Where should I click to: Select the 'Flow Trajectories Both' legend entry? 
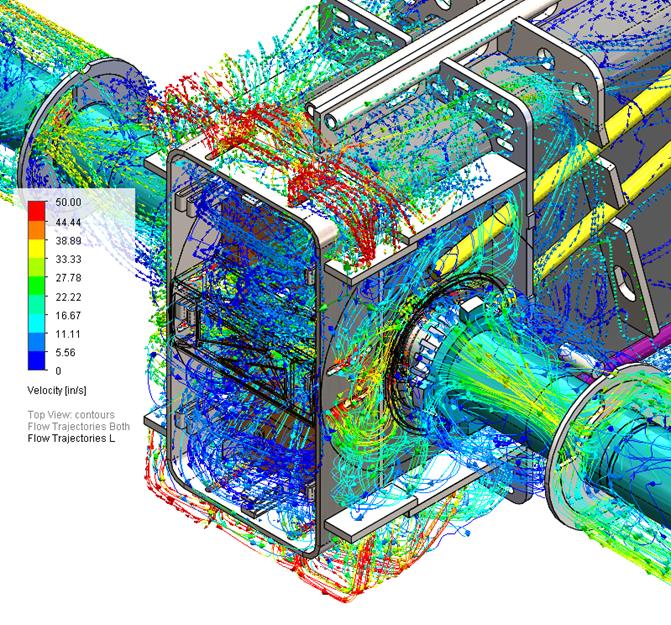point(78,427)
